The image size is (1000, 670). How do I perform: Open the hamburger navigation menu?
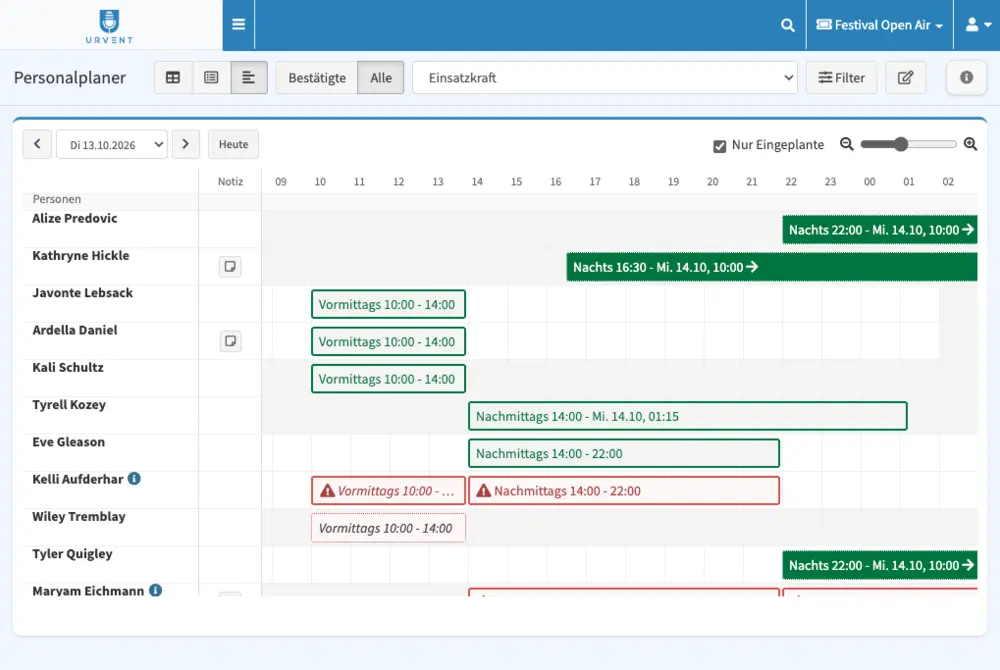[239, 25]
